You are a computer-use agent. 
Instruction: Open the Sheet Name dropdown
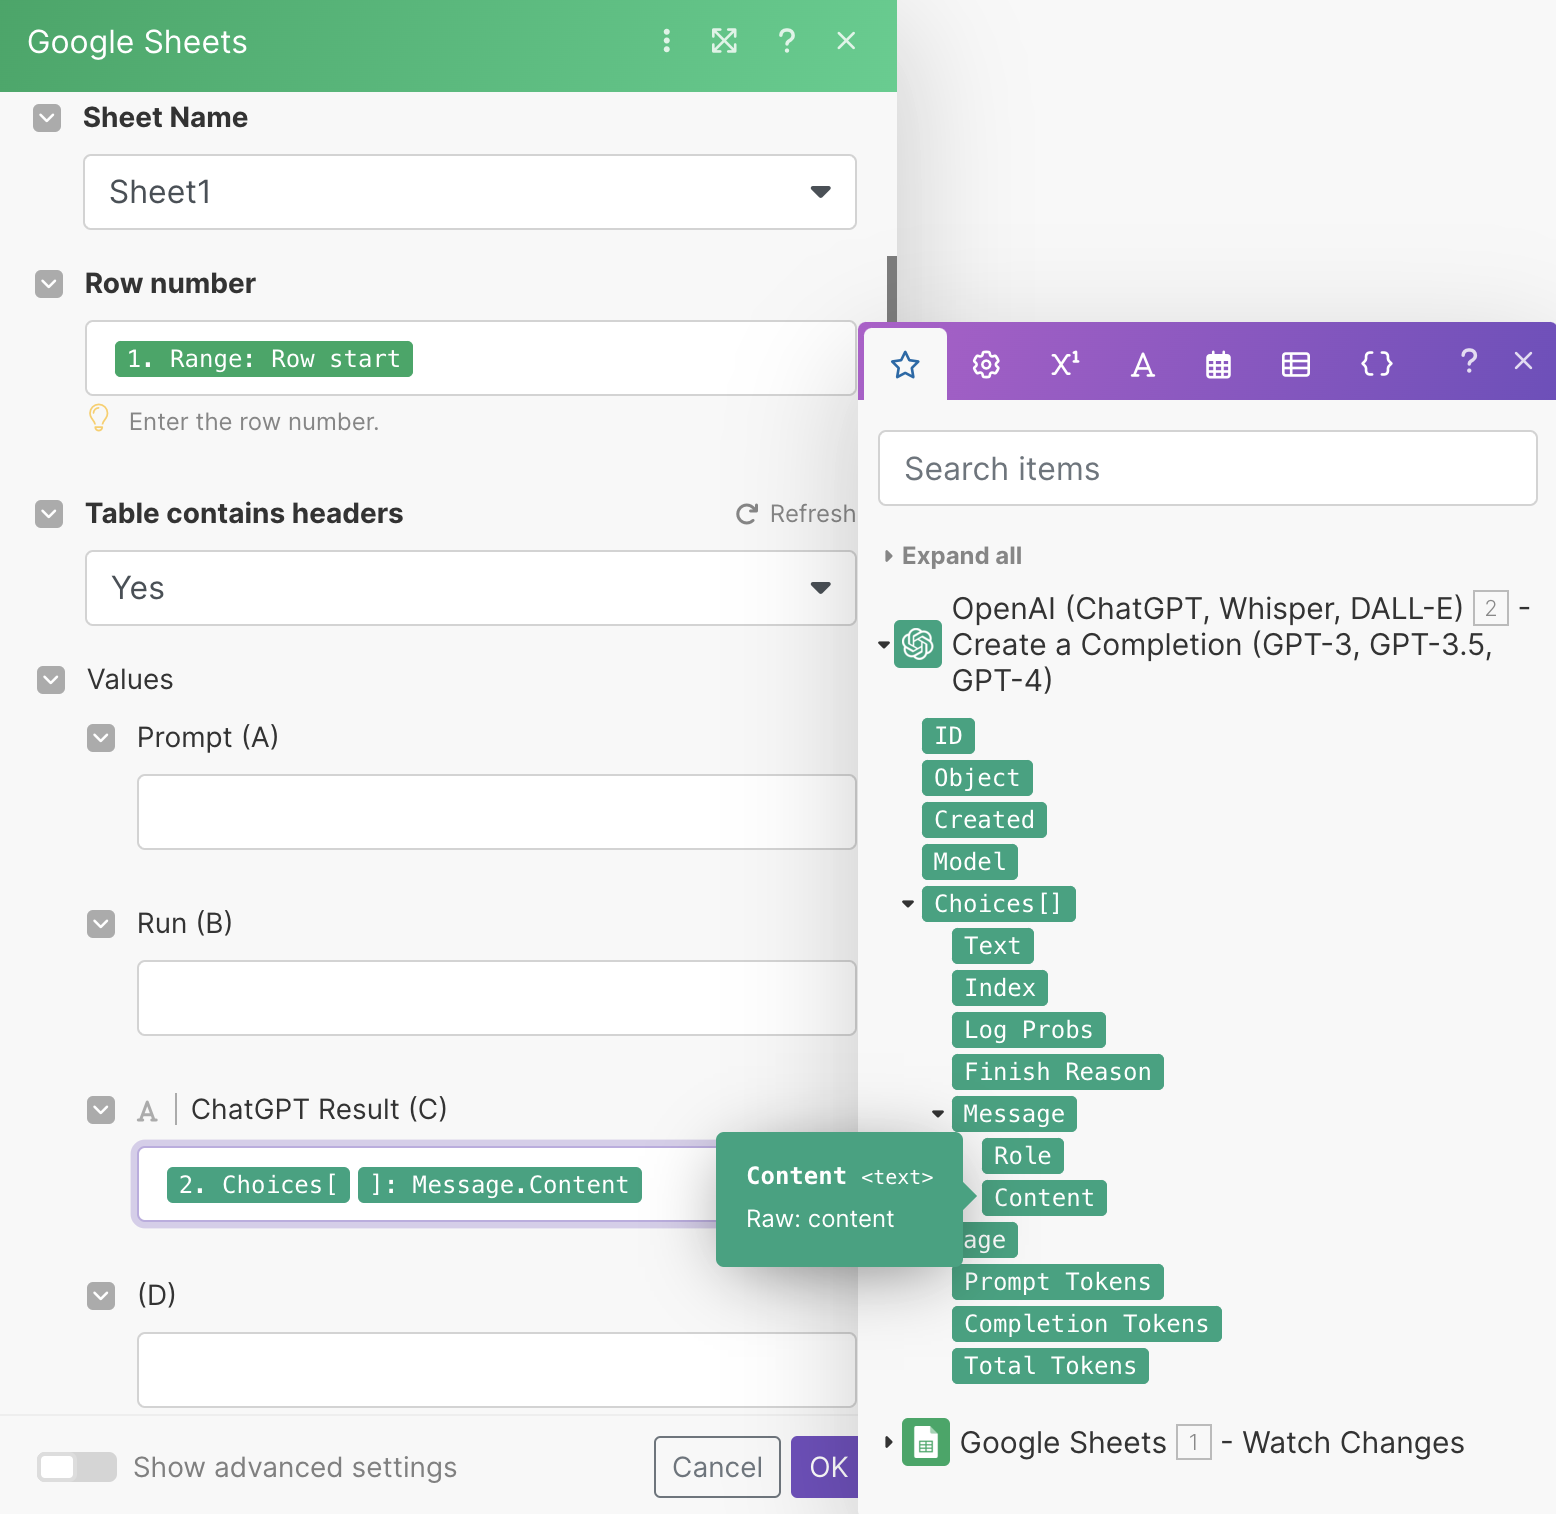coord(470,192)
